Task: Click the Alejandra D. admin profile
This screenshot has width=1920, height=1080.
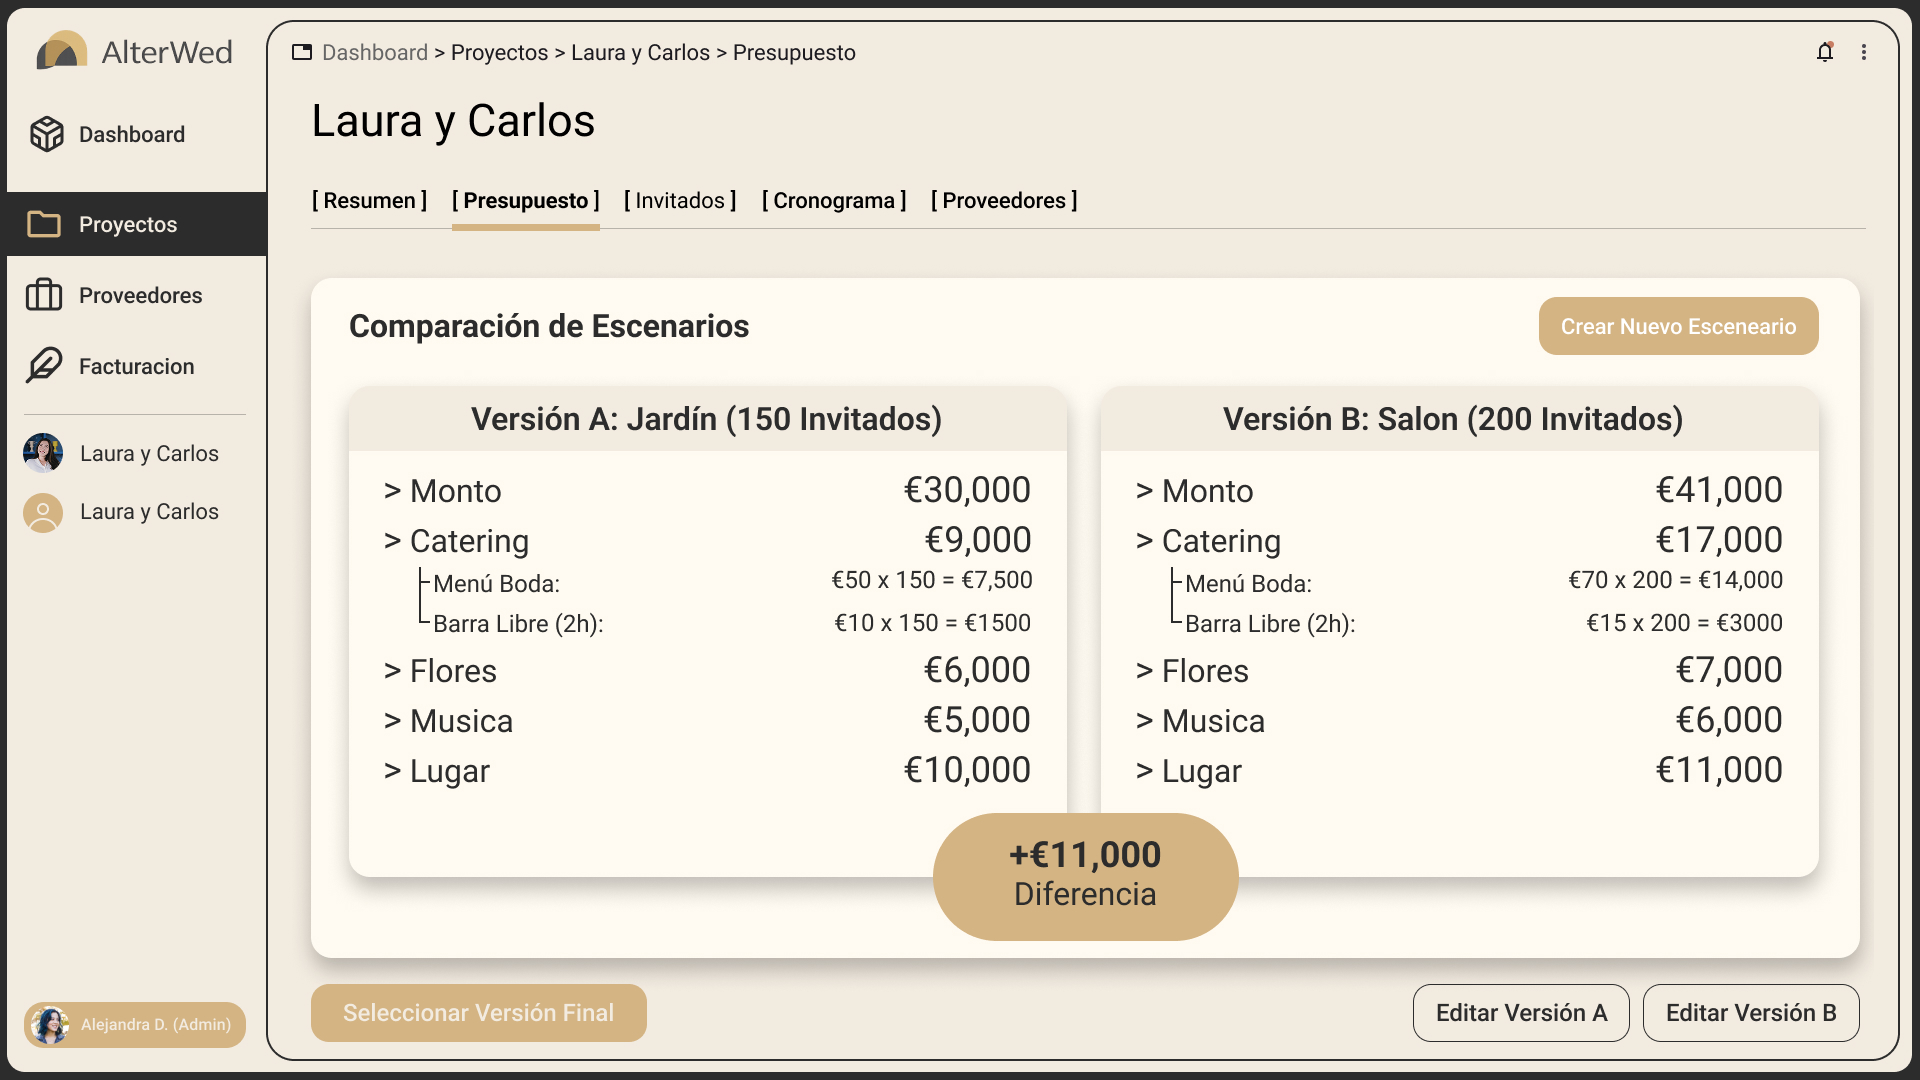Action: point(134,1024)
